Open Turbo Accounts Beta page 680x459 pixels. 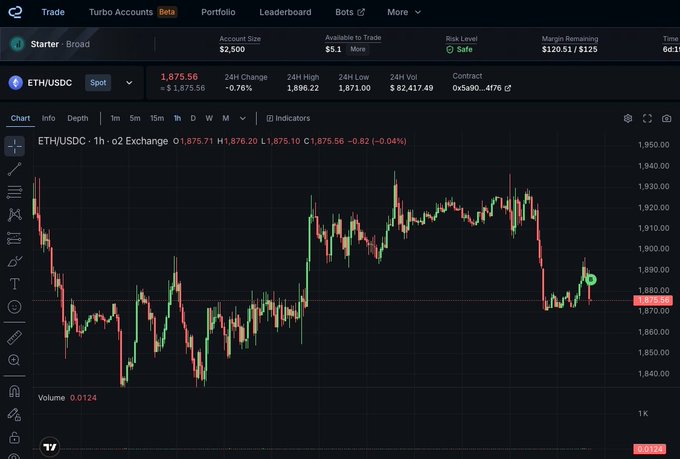click(133, 12)
